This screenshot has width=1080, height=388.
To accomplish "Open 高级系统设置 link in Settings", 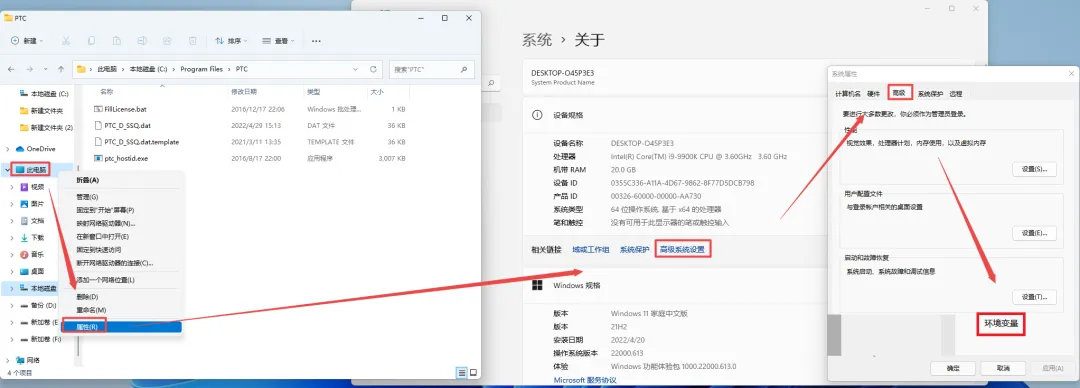I will pyautogui.click(x=683, y=249).
